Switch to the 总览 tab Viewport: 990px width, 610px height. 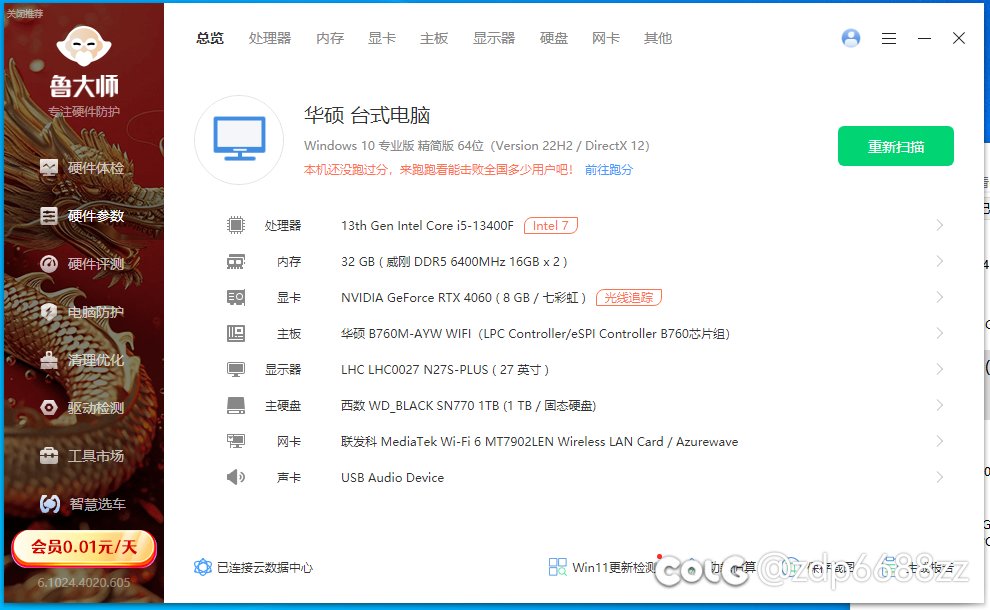pos(210,39)
